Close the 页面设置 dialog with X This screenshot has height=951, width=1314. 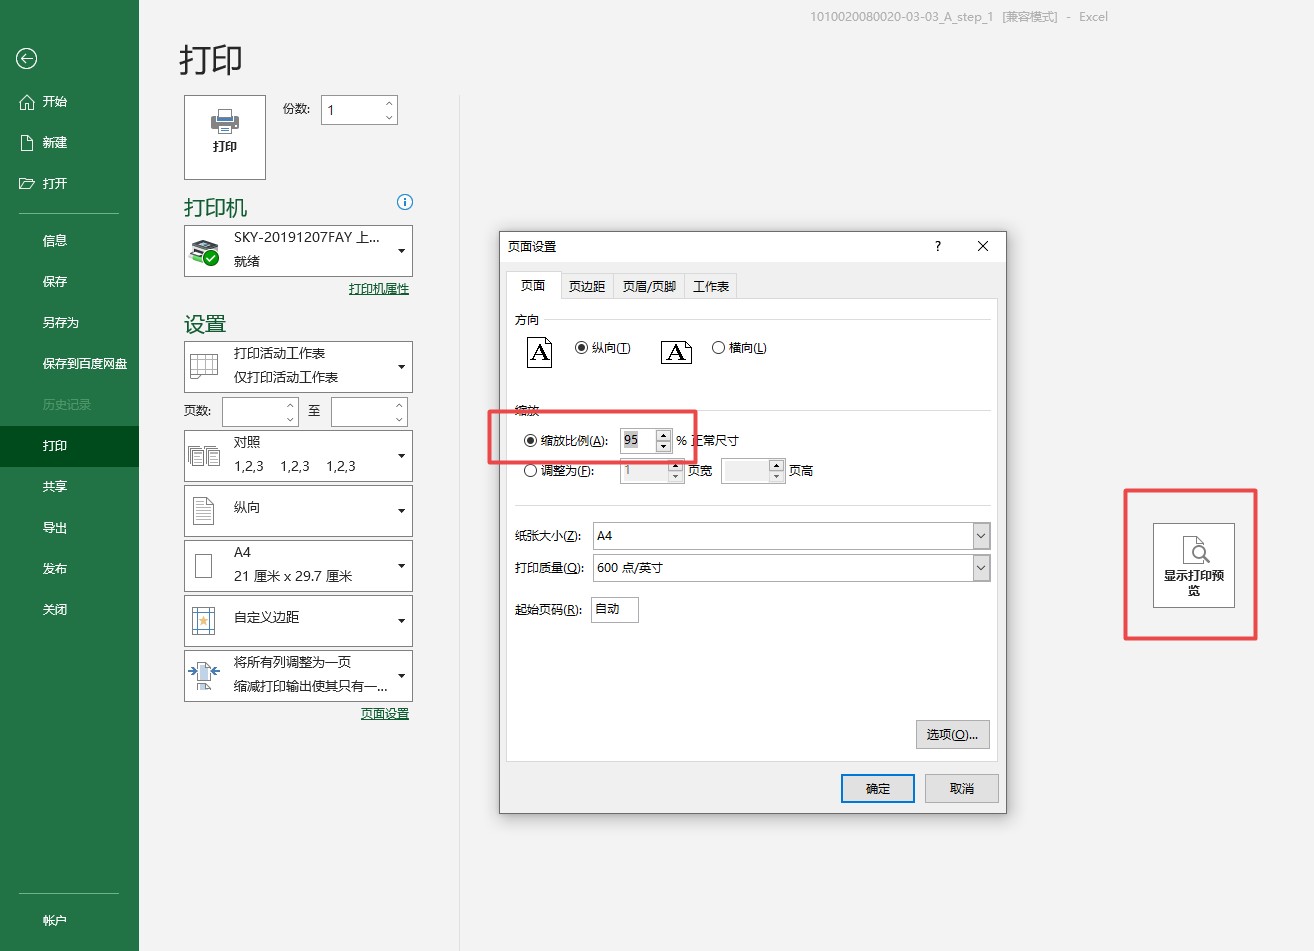(x=983, y=246)
